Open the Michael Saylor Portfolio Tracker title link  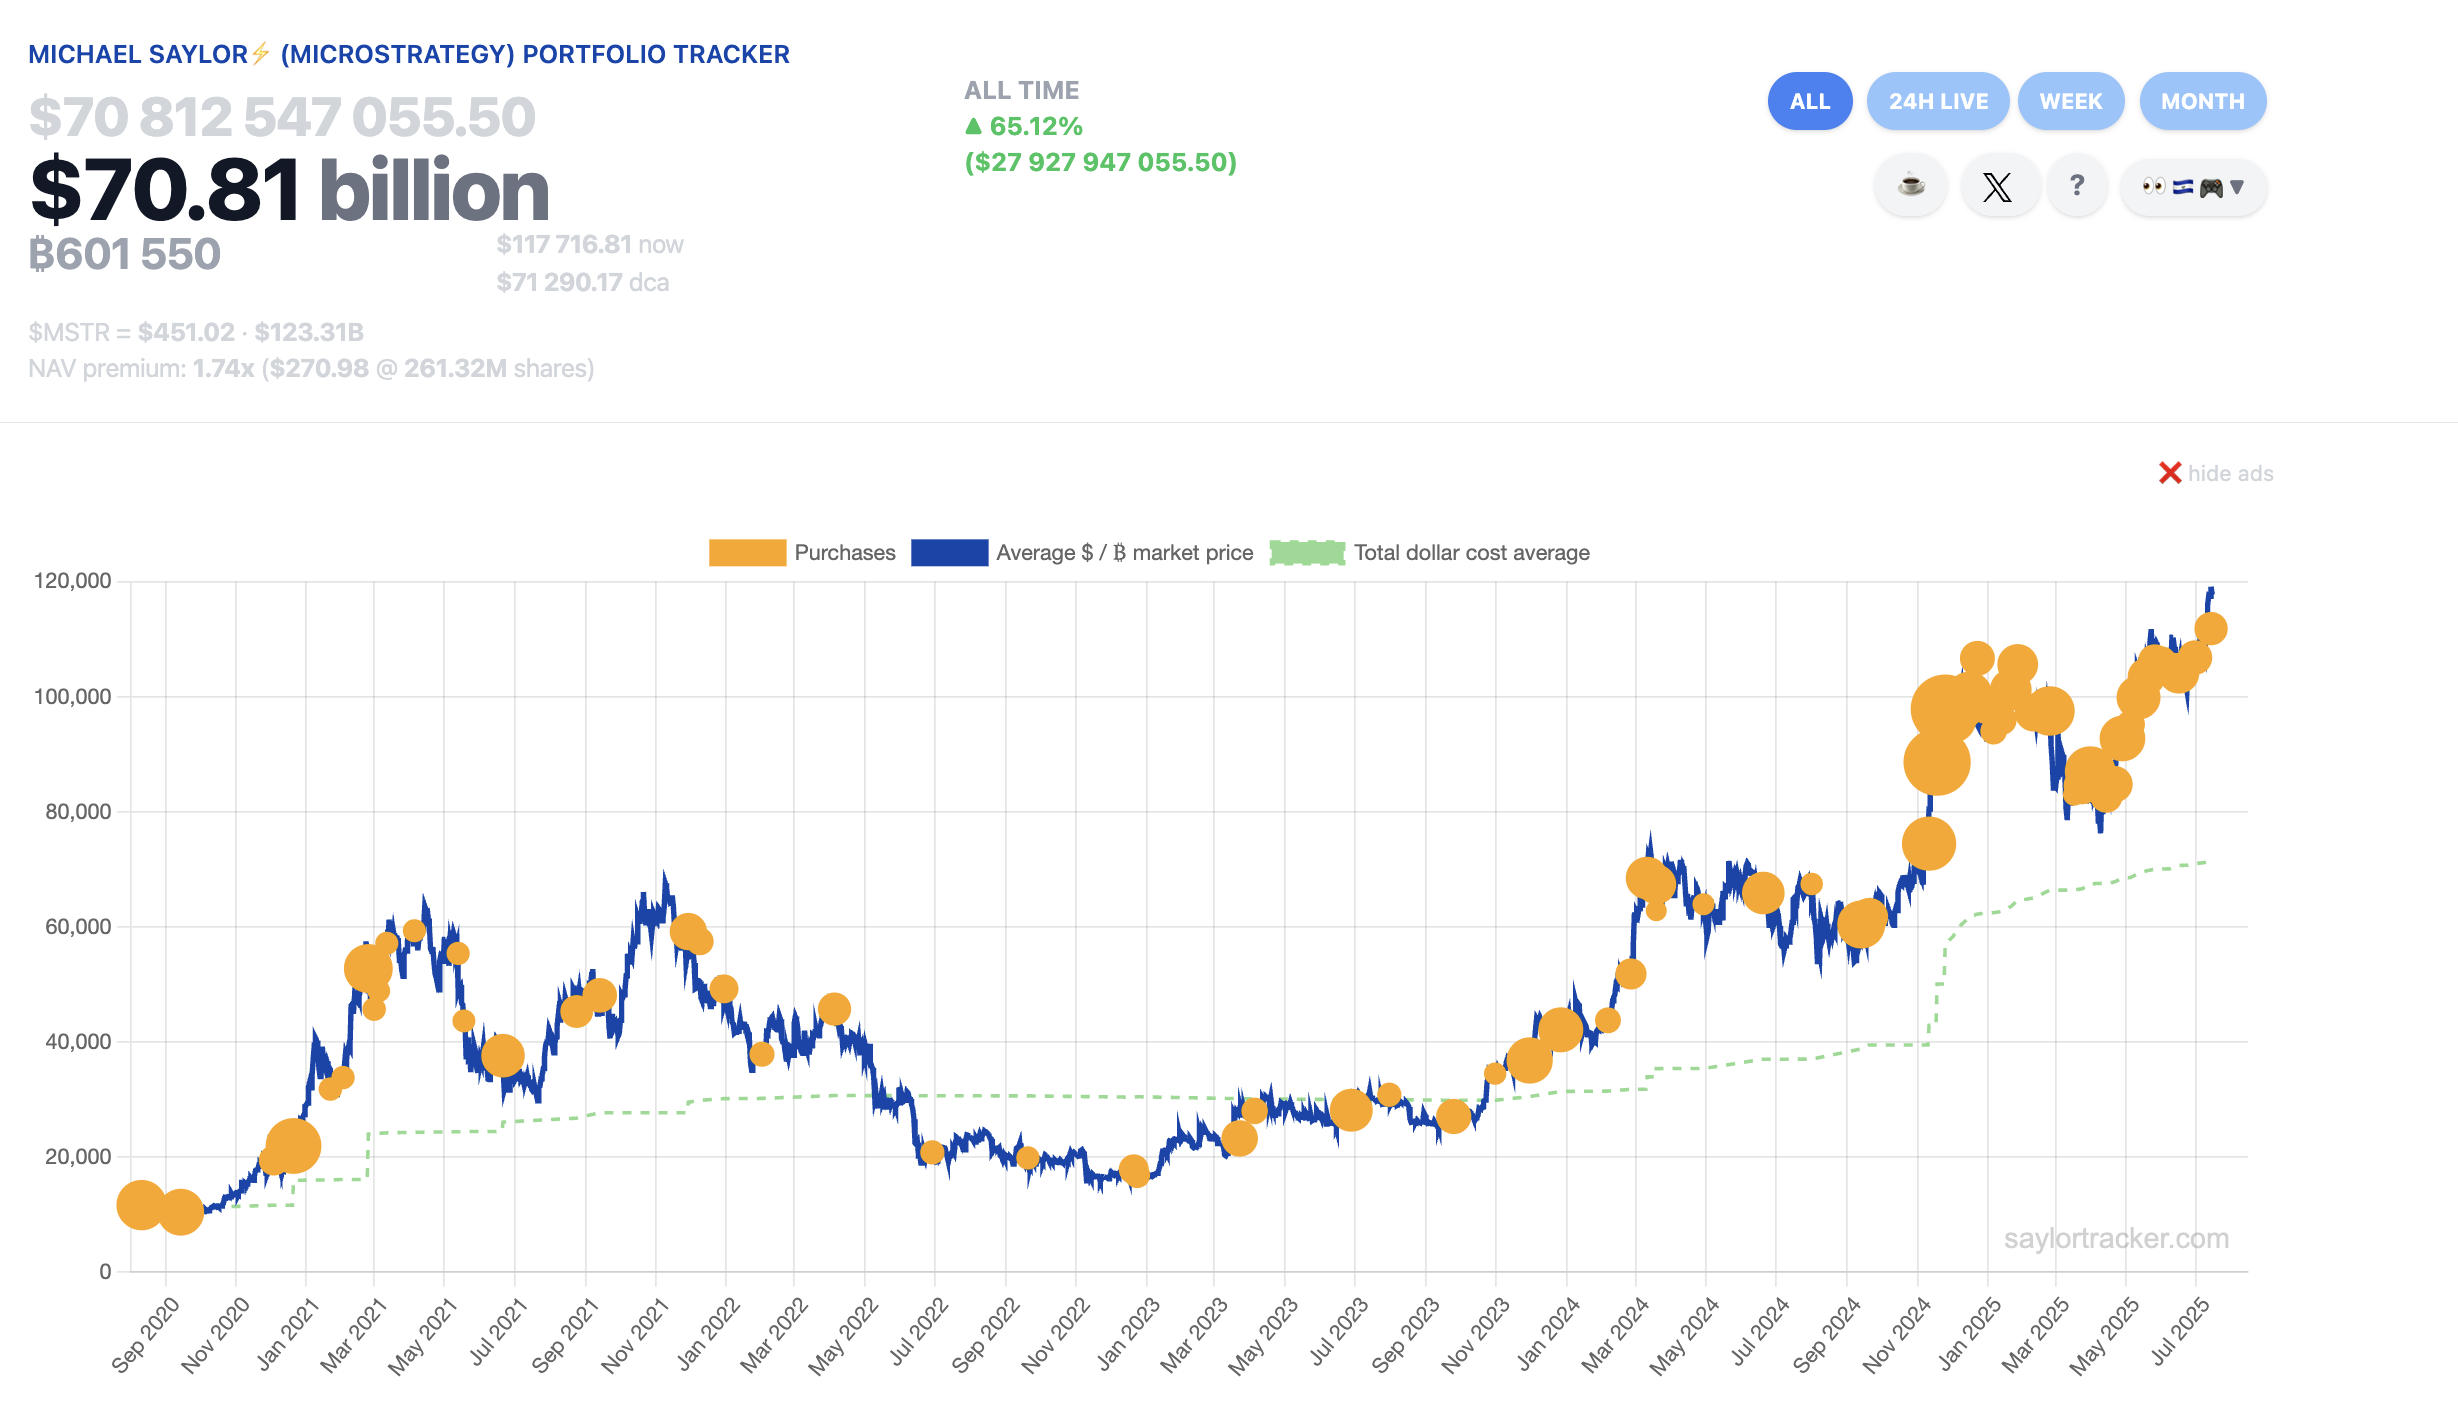click(408, 54)
